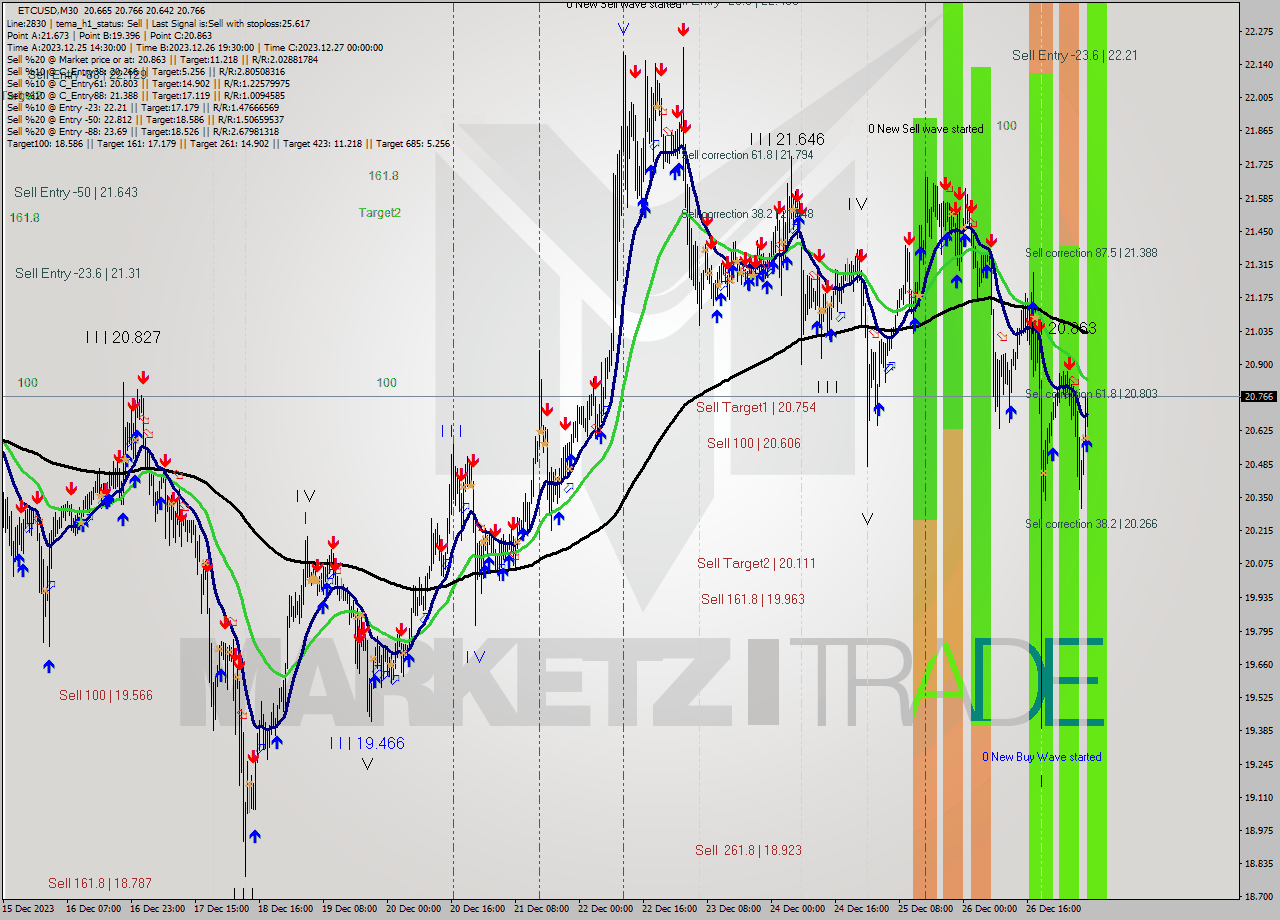Click the green 'Target2' label

coord(380,212)
